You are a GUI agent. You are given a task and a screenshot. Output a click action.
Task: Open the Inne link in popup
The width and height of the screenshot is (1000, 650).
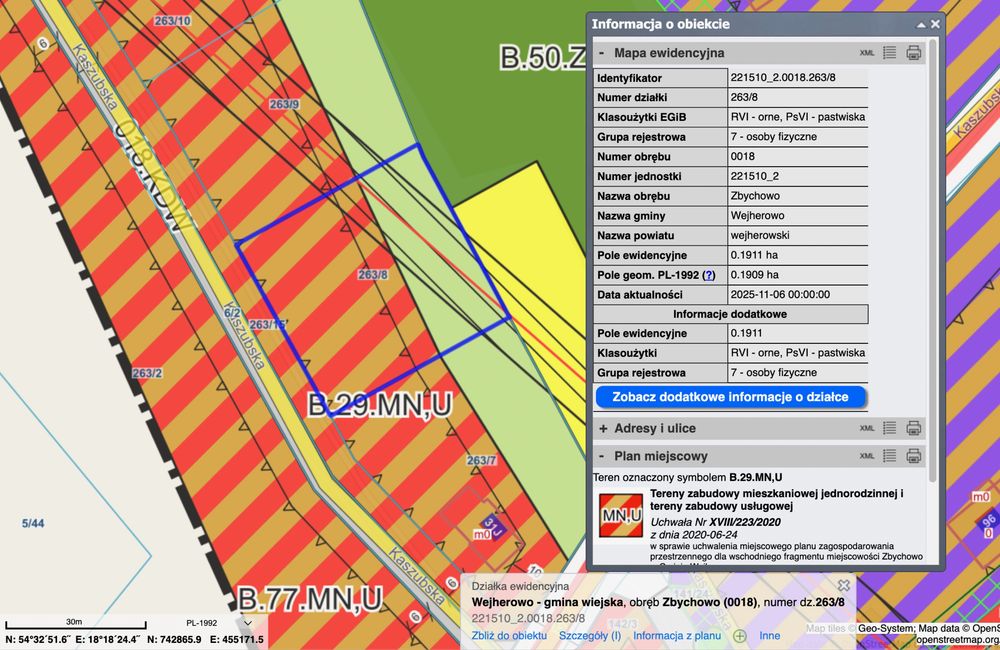[x=770, y=635]
